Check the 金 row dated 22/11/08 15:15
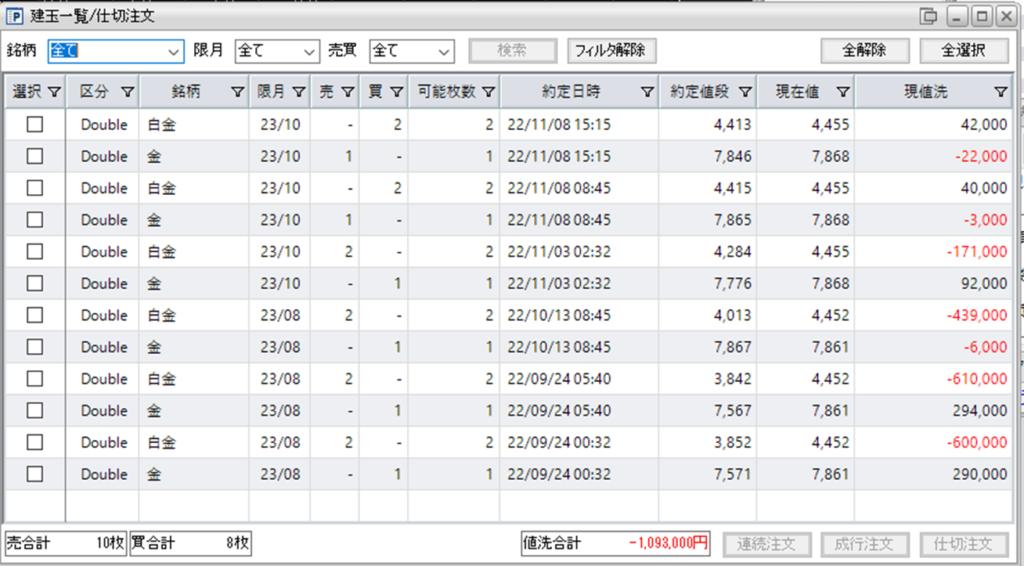This screenshot has width=1024, height=566. click(35, 156)
